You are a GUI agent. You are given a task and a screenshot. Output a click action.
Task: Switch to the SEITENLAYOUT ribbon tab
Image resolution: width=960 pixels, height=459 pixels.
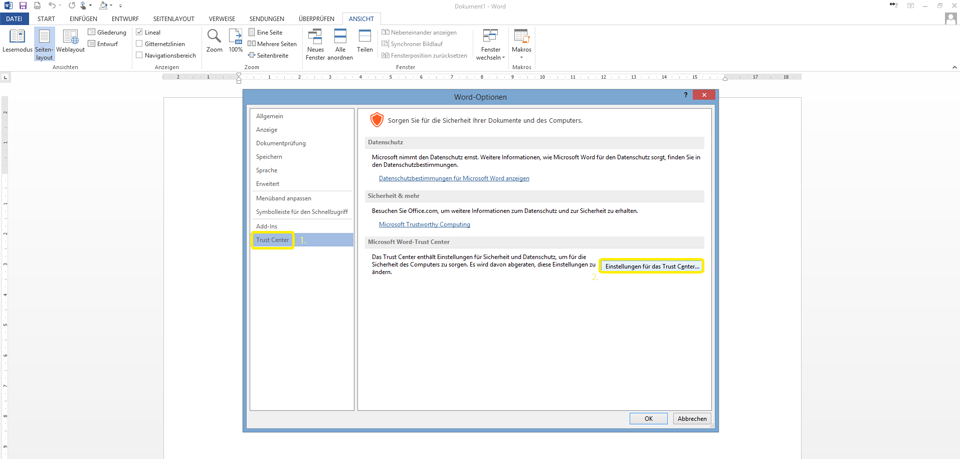point(173,19)
